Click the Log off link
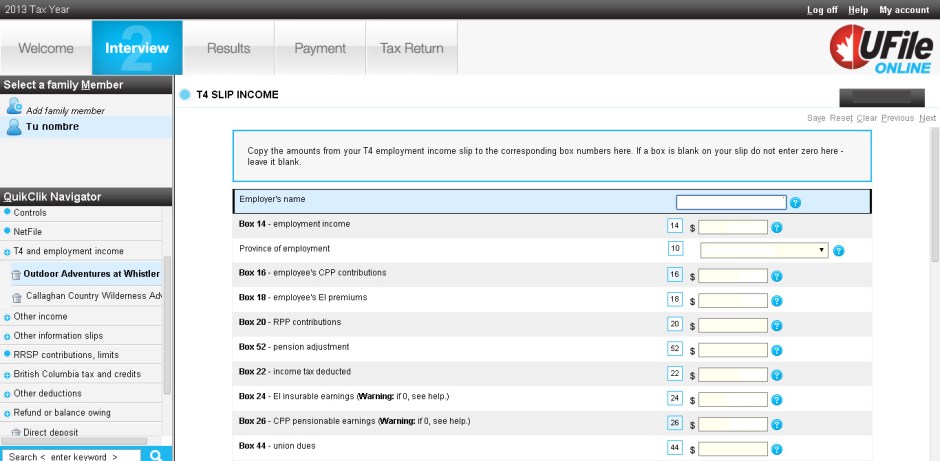Image resolution: width=940 pixels, height=461 pixels. pyautogui.click(x=822, y=10)
